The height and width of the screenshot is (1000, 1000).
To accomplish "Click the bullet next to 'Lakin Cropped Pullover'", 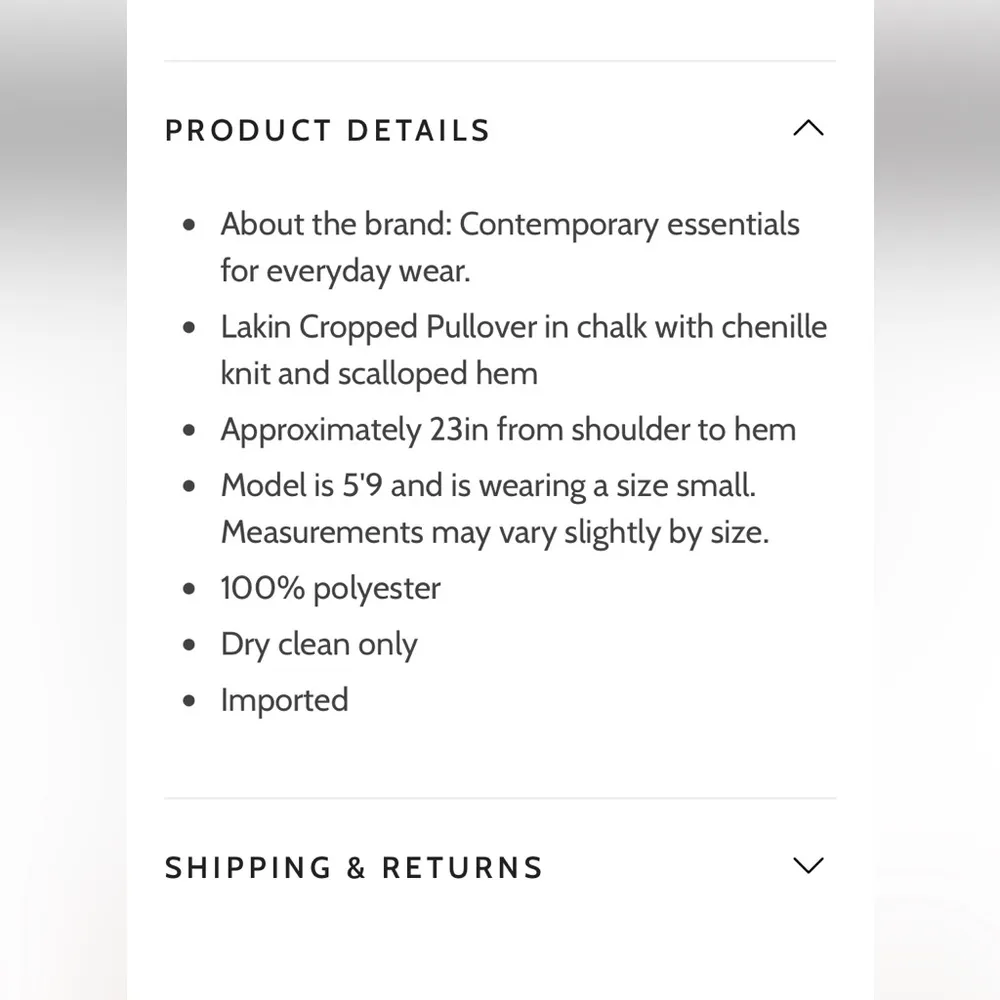I will pyautogui.click(x=190, y=328).
